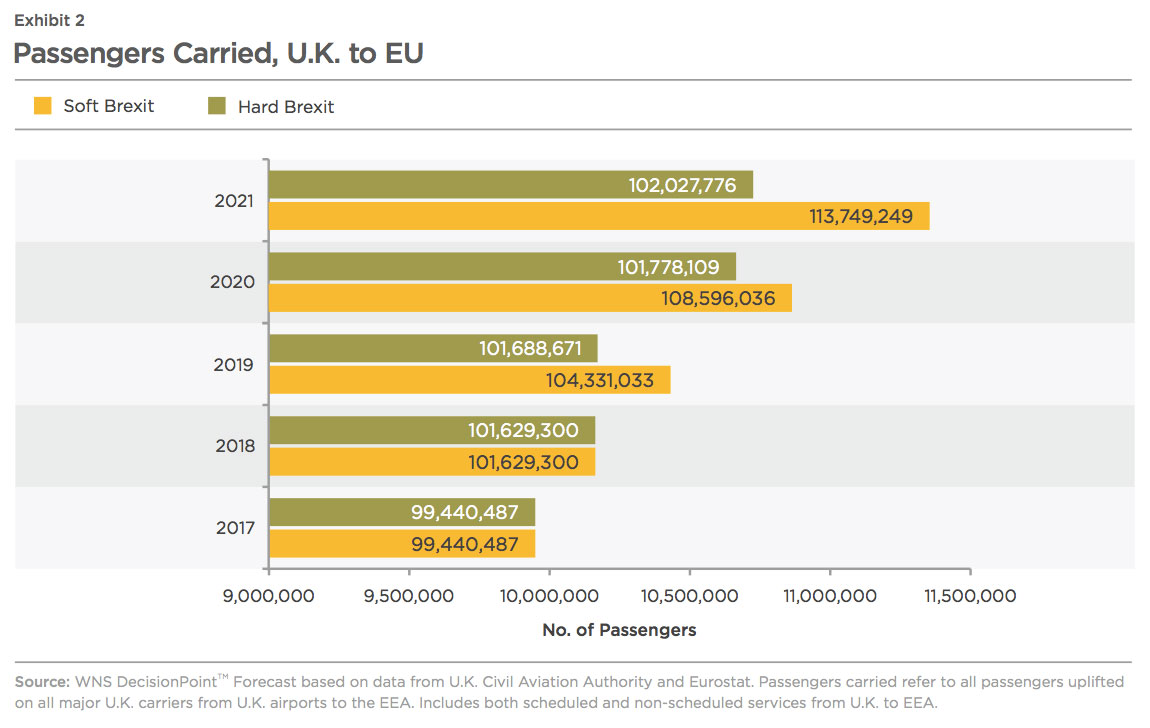
Task: Click the Soft Brexit yellow legend swatch
Action: 43,106
